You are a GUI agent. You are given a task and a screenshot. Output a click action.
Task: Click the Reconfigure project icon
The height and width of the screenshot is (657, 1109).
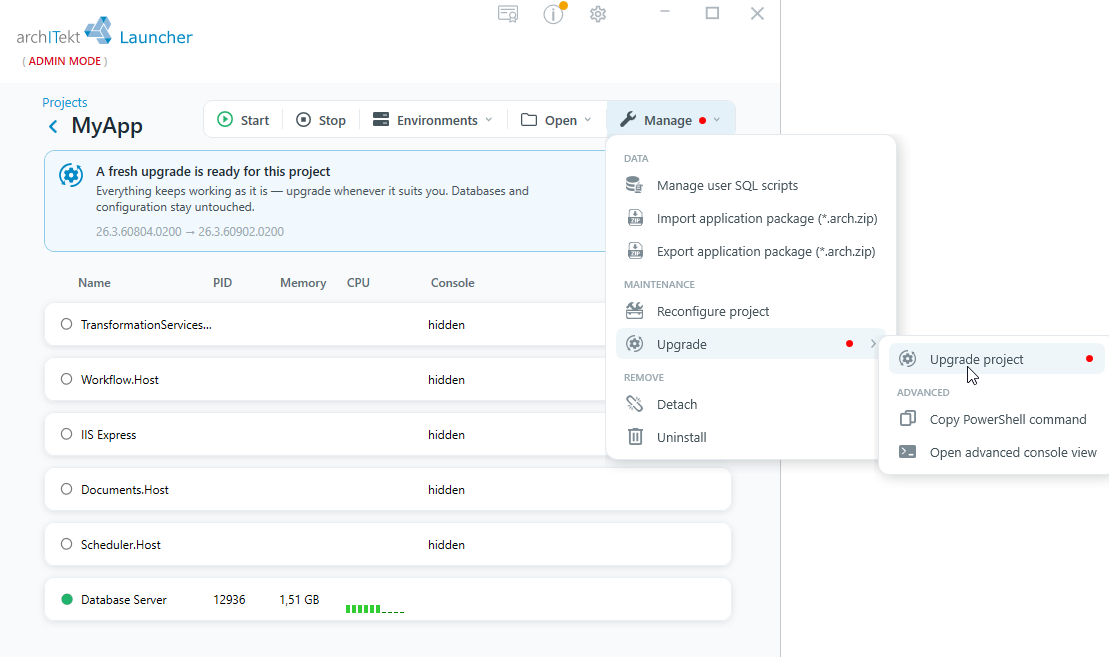pos(634,311)
